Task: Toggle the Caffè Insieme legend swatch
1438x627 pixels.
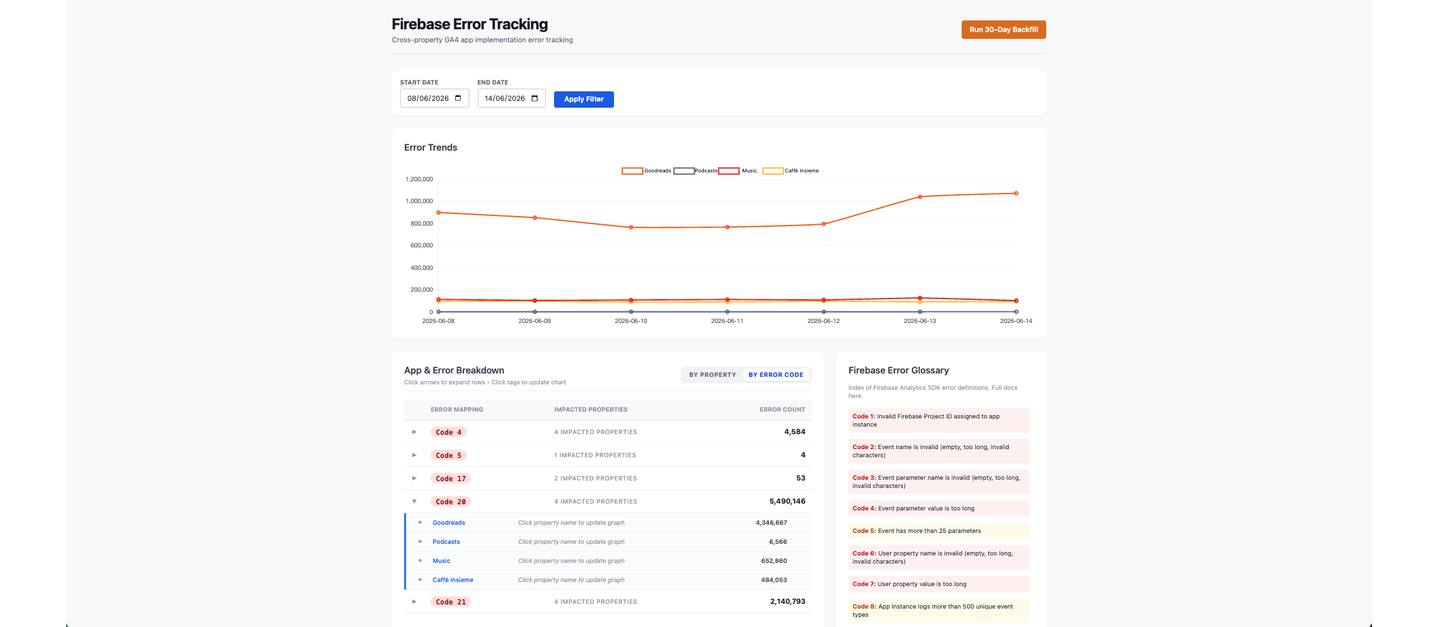Action: [x=773, y=171]
